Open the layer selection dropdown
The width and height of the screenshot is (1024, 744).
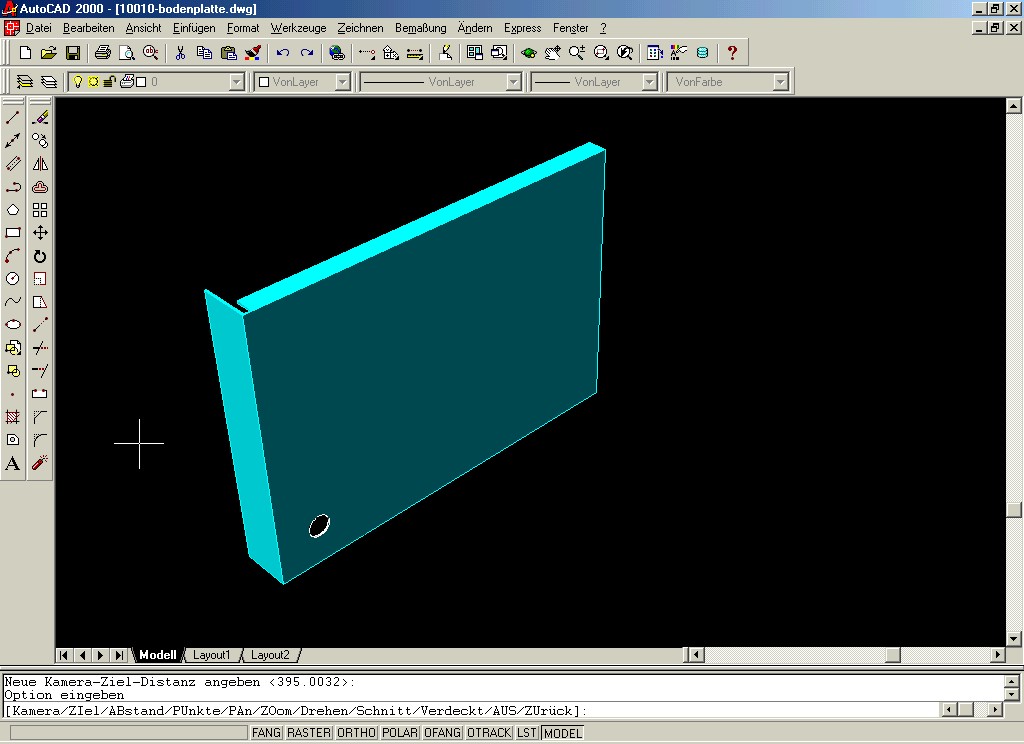pos(236,82)
